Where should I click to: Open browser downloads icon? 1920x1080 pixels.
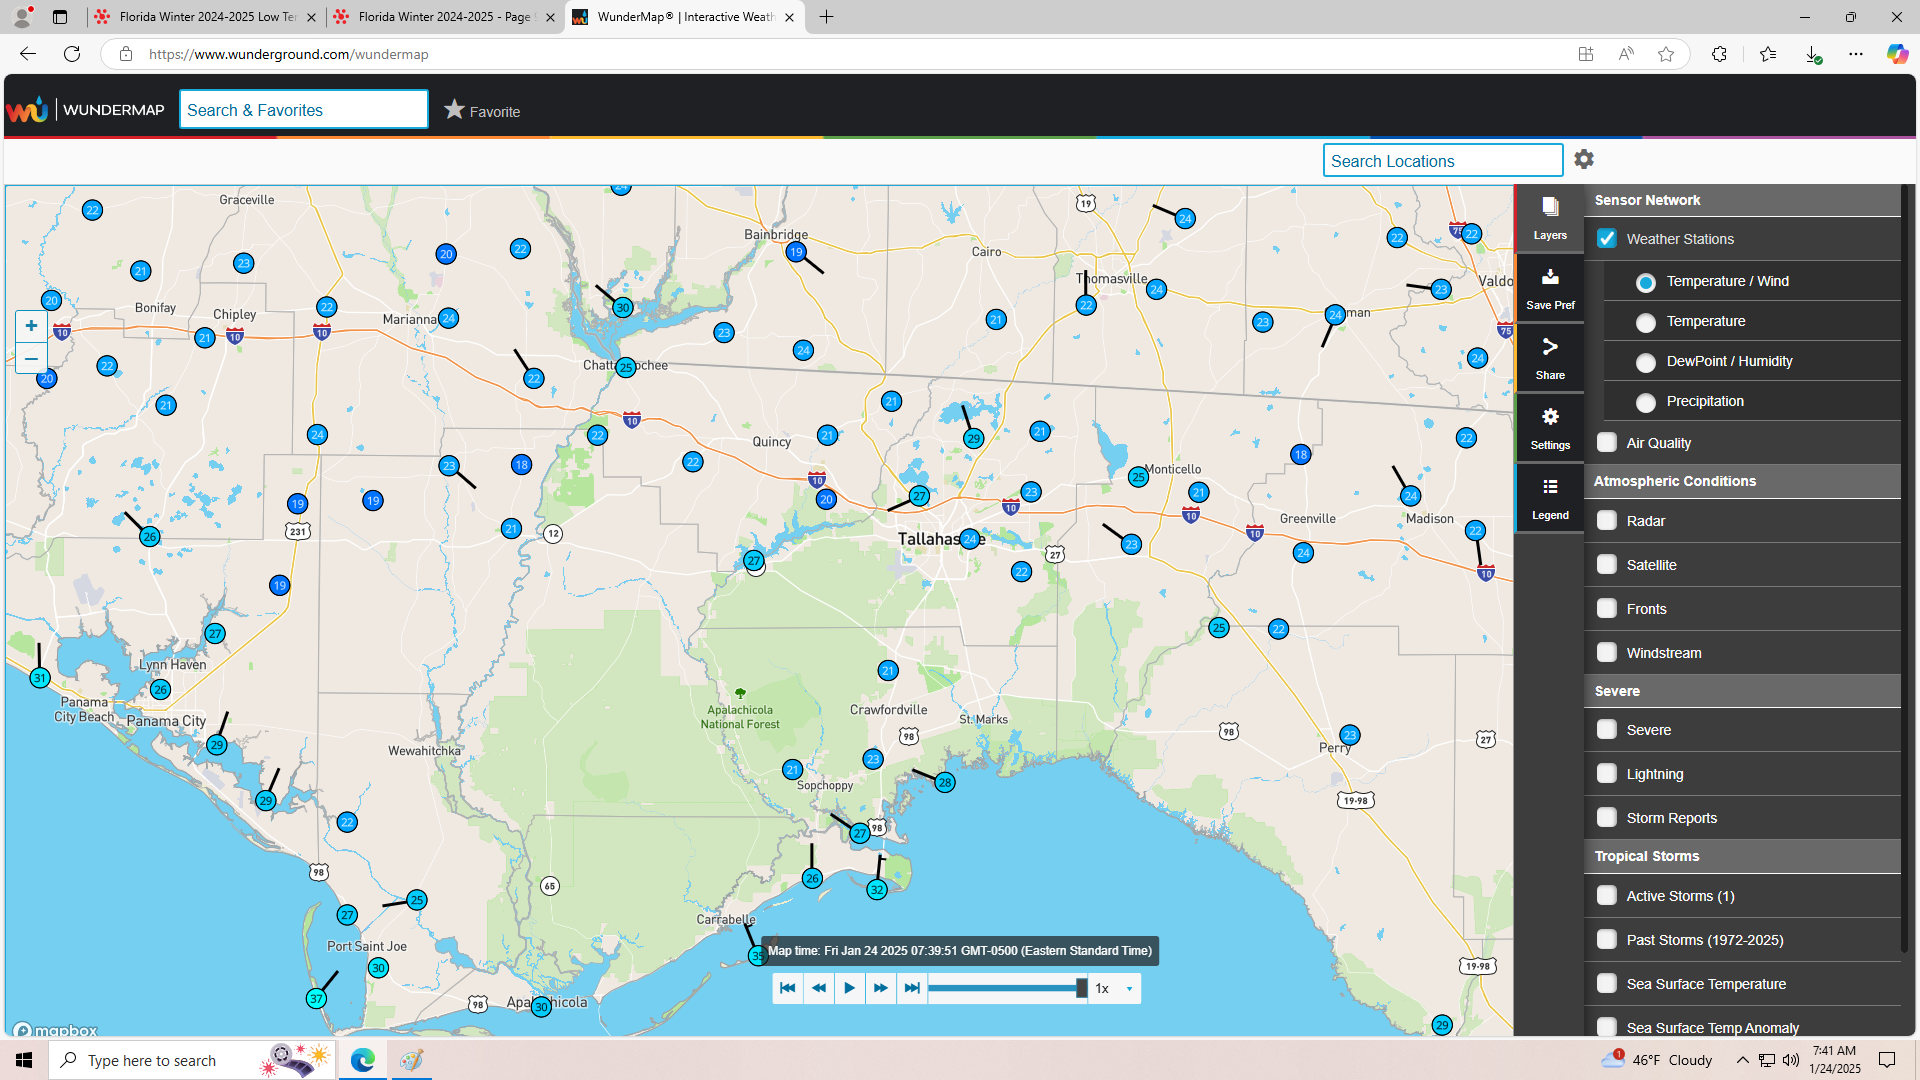click(1812, 54)
